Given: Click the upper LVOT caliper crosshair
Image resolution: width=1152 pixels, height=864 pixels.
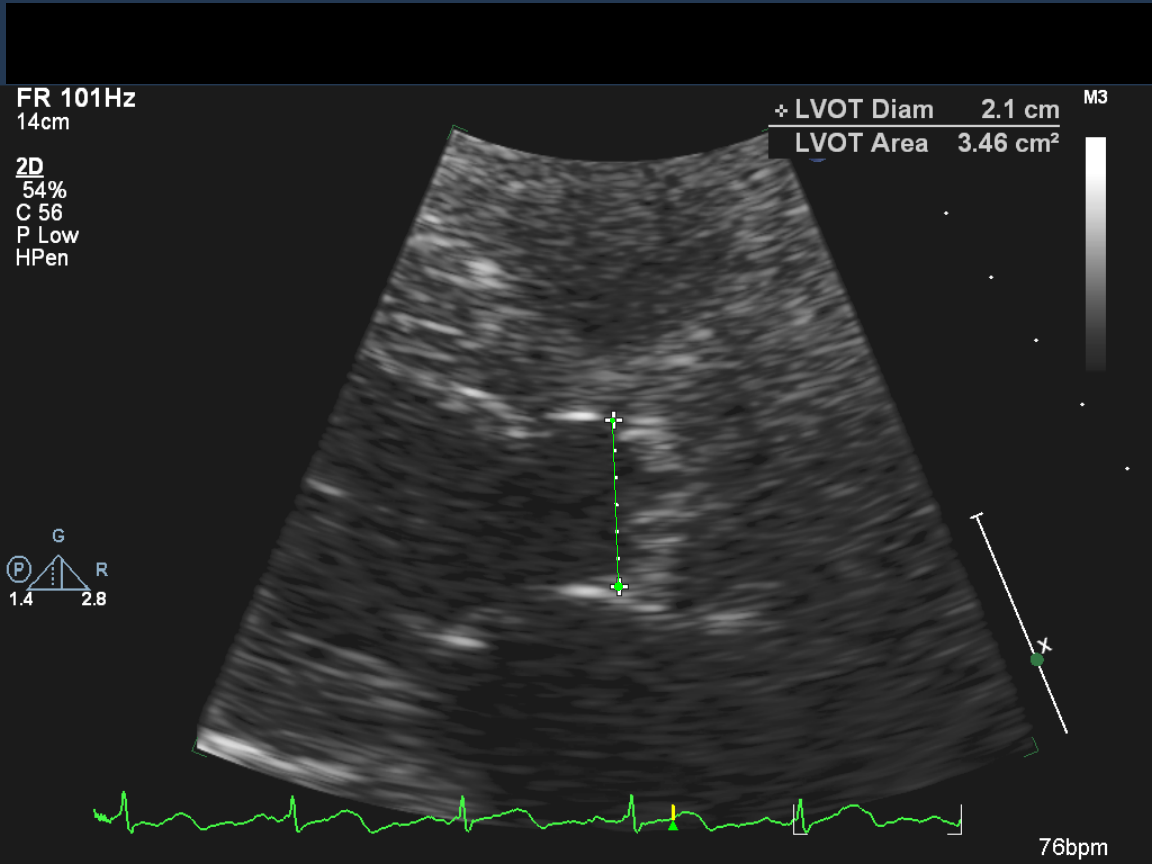Looking at the screenshot, I should tap(614, 421).
